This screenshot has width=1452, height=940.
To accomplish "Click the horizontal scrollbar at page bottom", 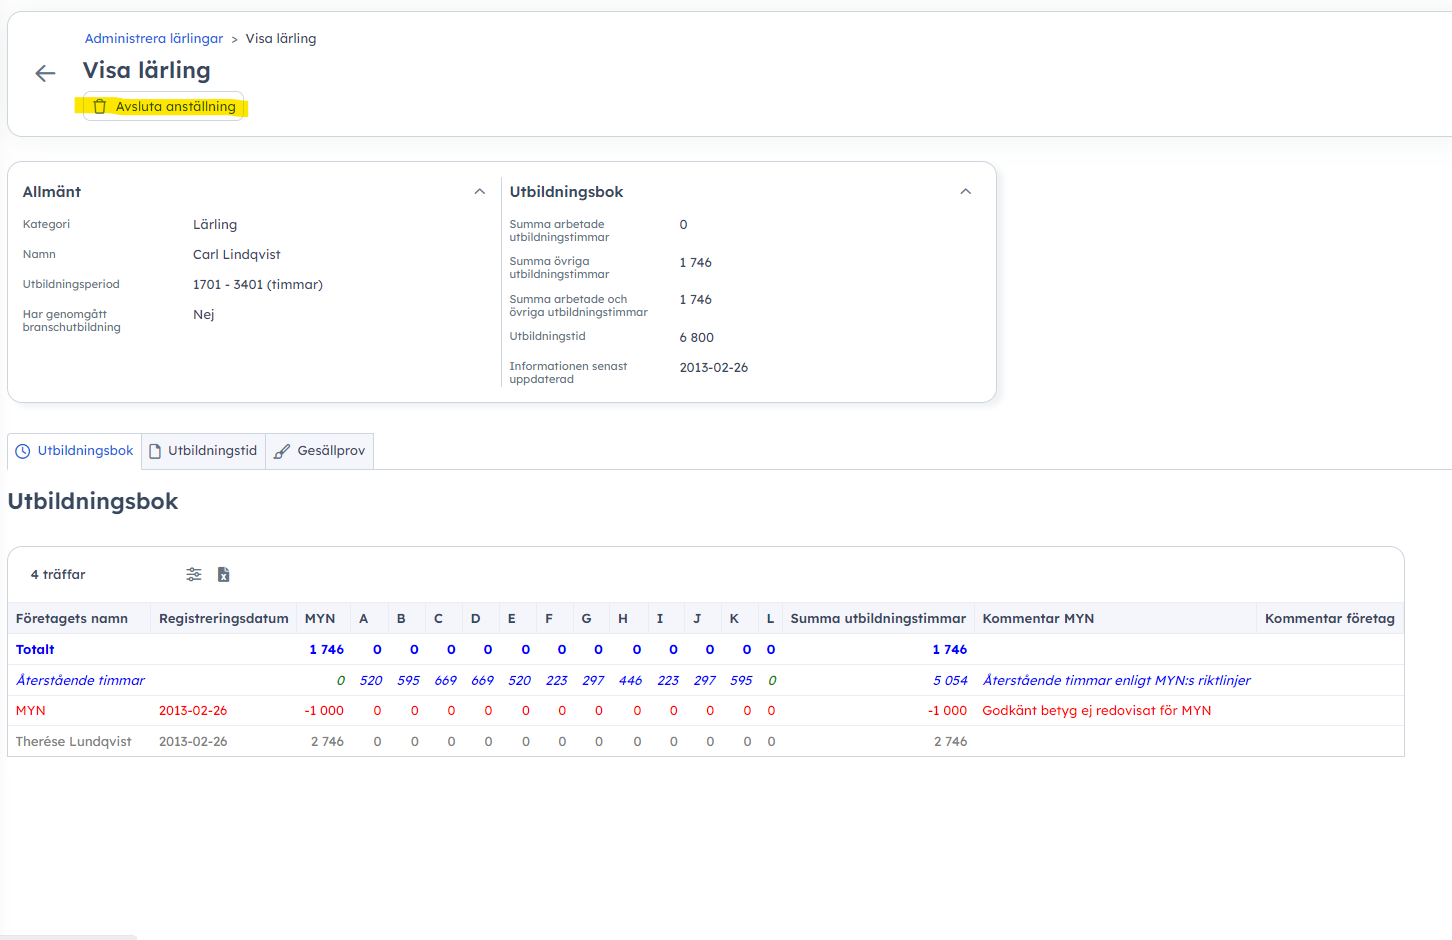I will 68,936.
